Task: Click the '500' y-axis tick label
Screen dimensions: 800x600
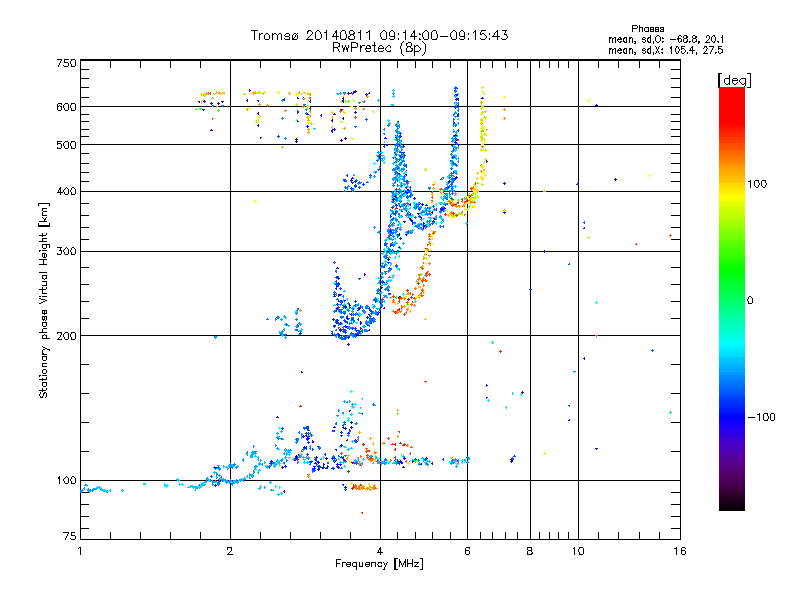Action: [67, 145]
